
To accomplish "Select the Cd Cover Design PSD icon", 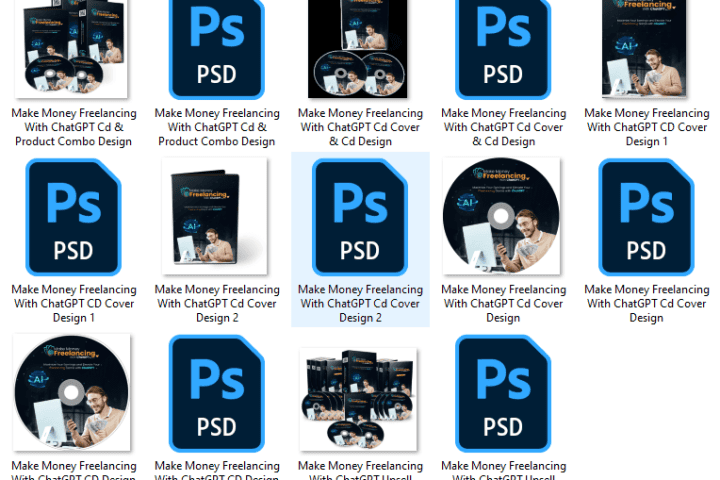I will 647,217.
